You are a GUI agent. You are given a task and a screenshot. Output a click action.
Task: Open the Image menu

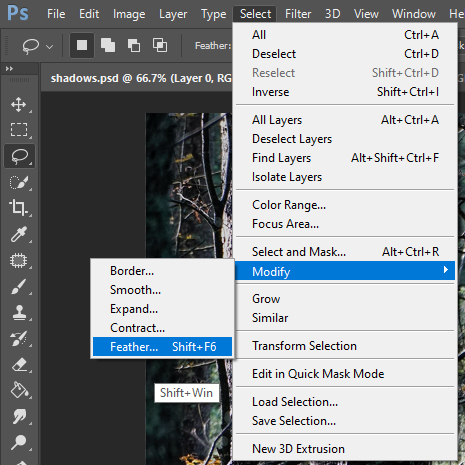tap(129, 14)
